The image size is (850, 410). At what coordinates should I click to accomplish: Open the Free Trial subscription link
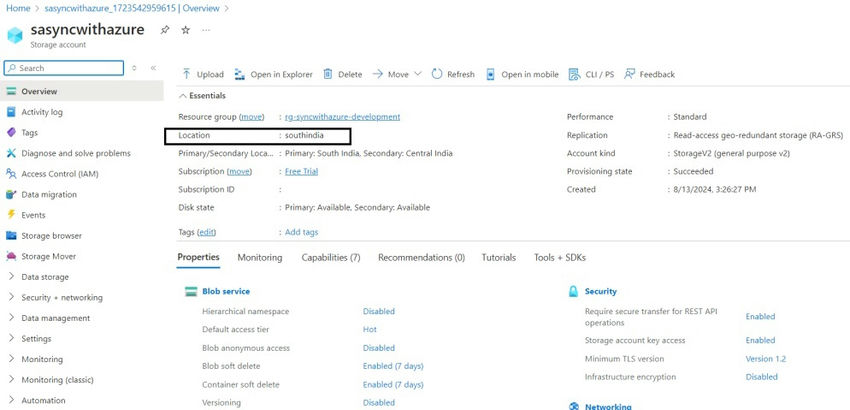pyautogui.click(x=301, y=171)
